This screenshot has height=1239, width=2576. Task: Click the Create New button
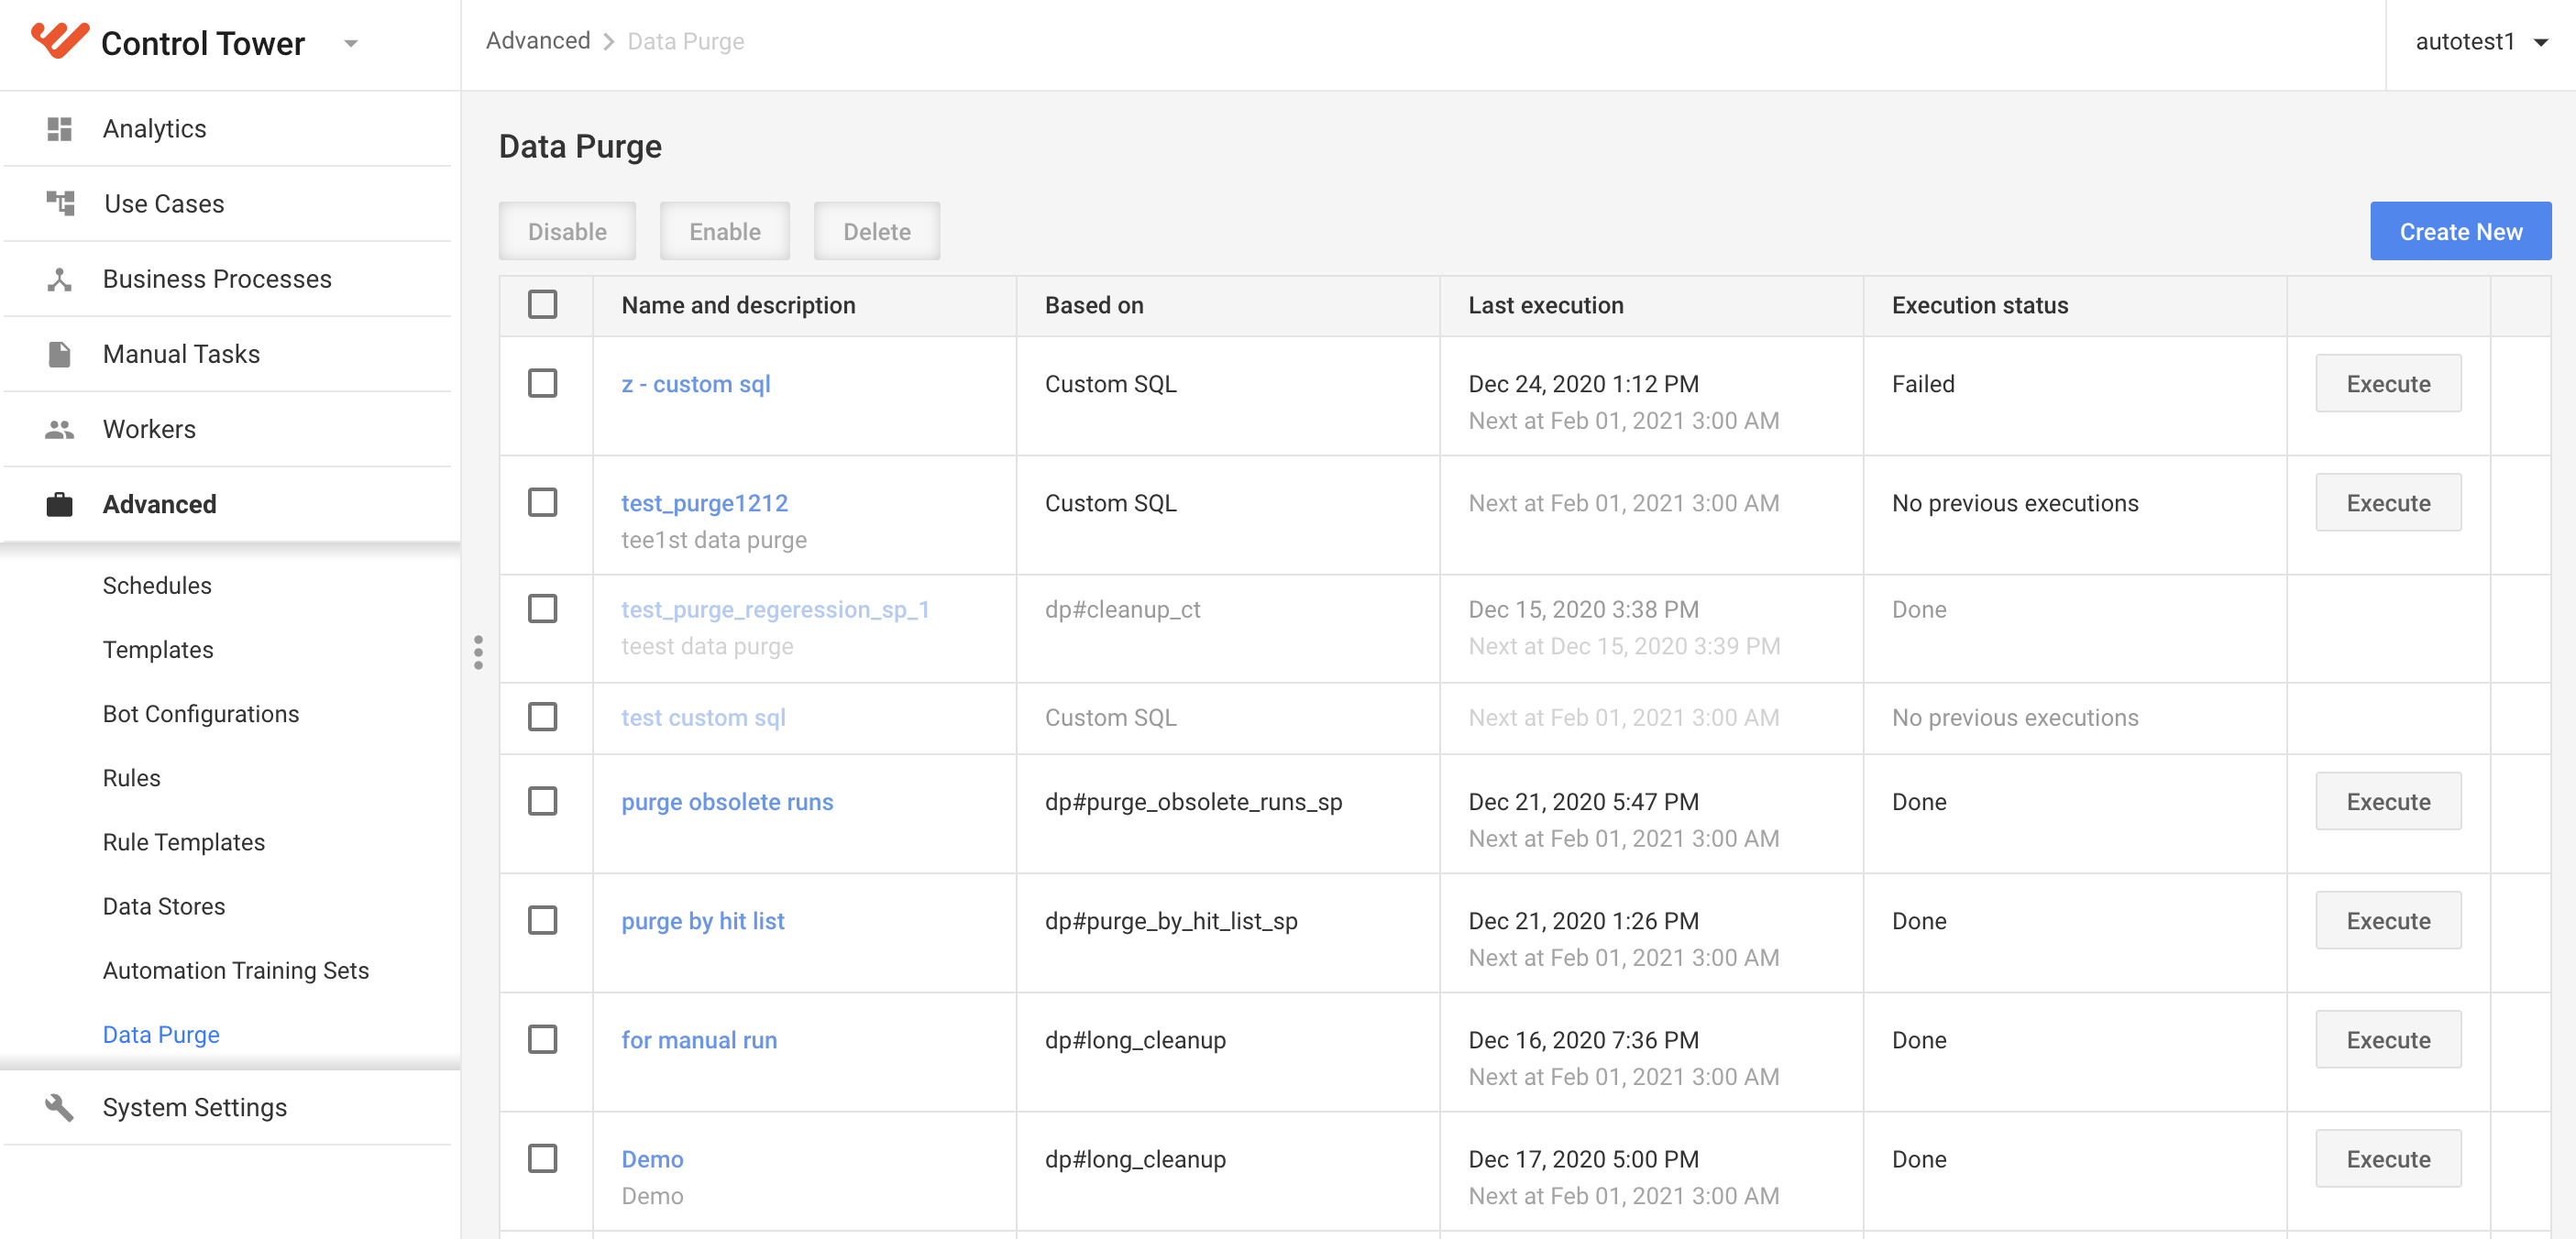[2460, 231]
